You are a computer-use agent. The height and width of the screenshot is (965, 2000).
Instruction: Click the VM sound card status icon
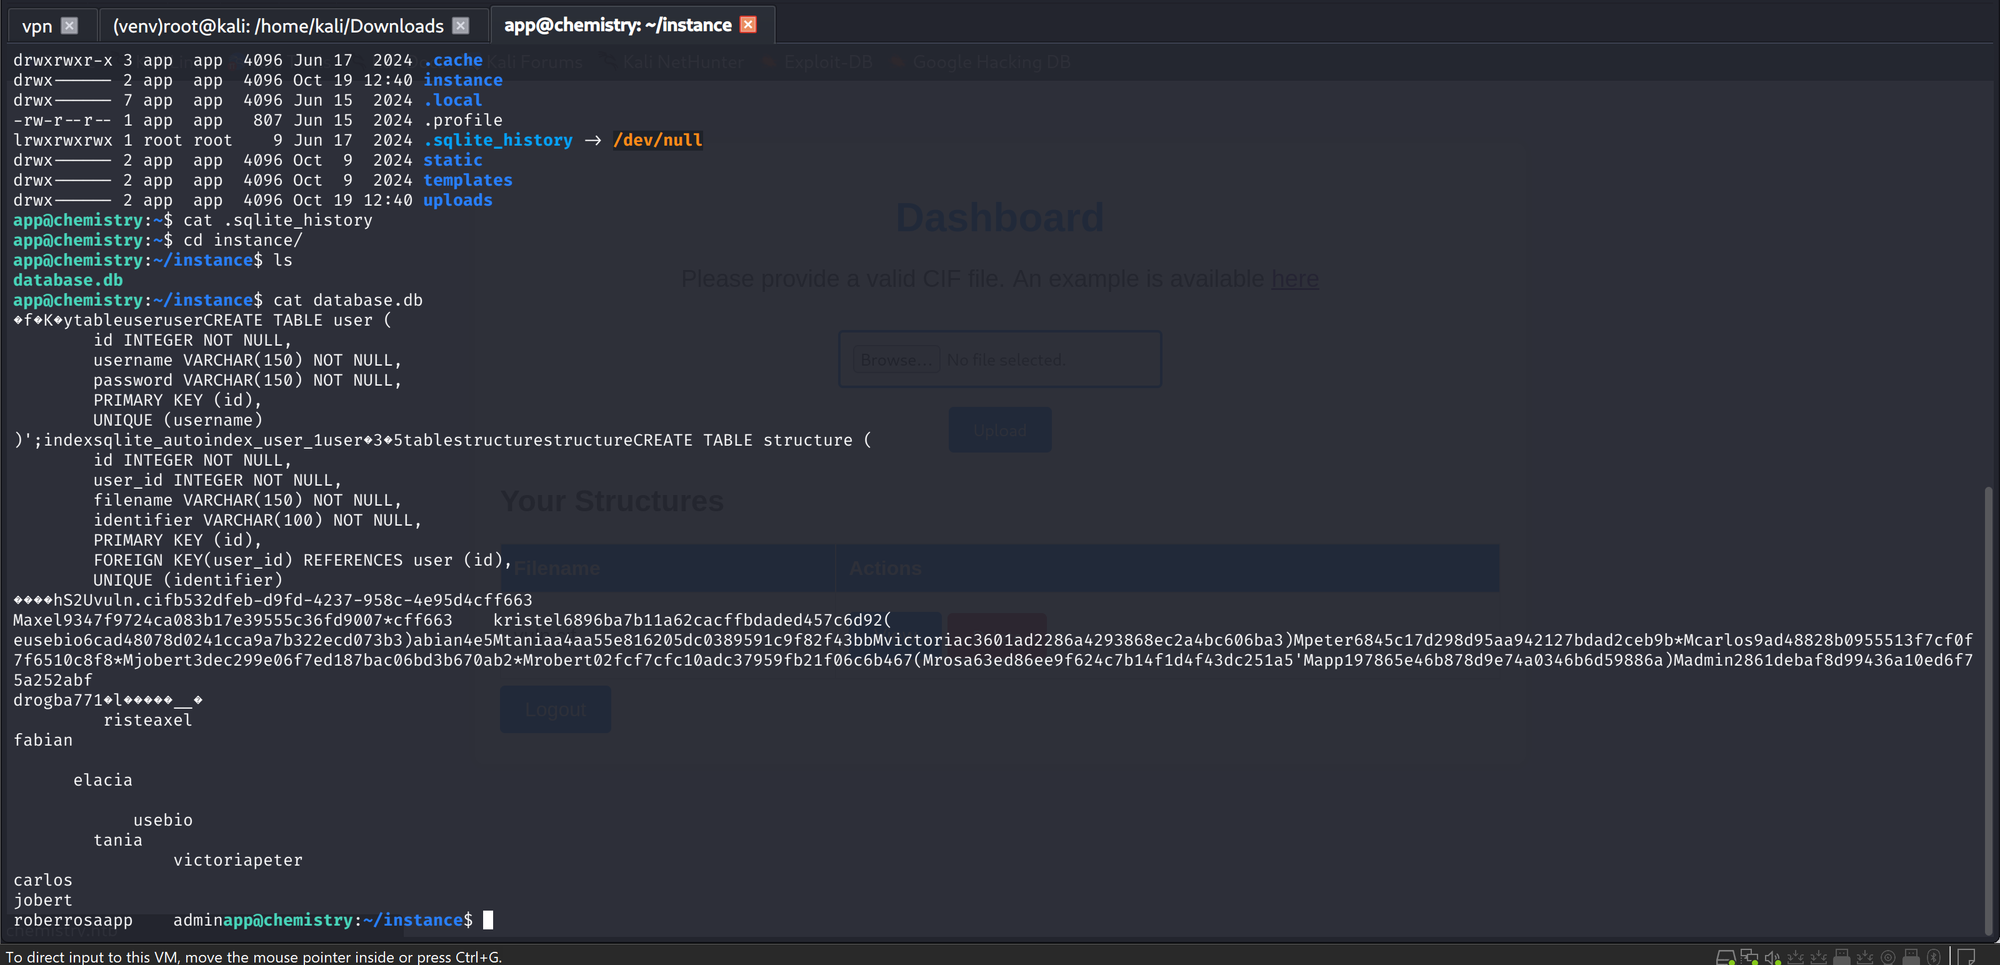1773,957
